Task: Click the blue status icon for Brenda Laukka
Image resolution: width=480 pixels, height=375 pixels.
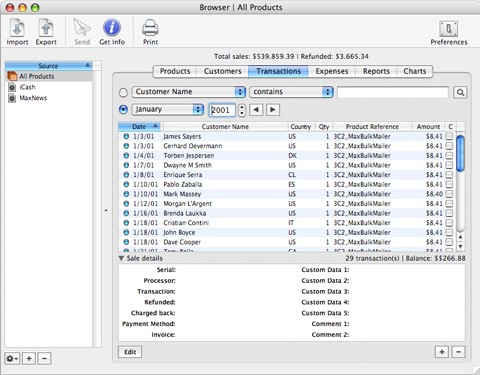Action: point(126,213)
